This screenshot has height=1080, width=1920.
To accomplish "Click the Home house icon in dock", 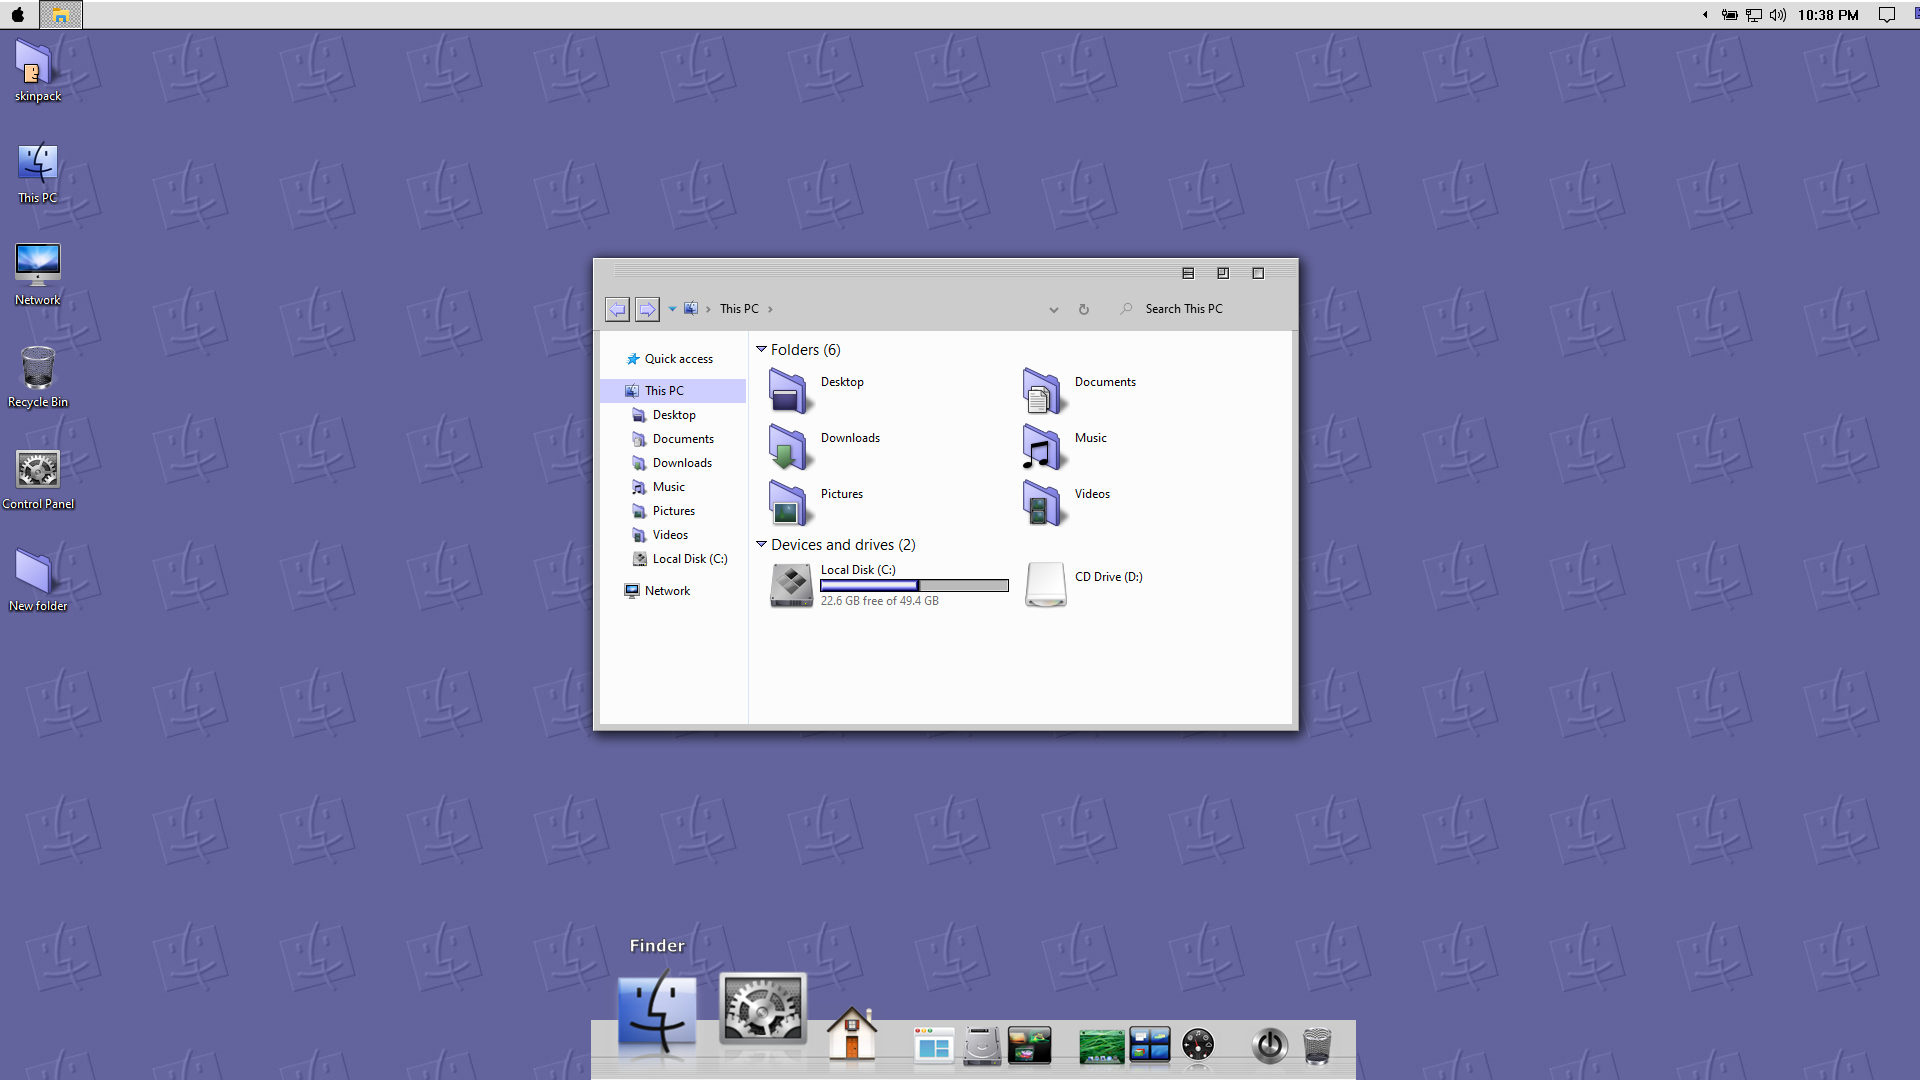I will point(852,1034).
